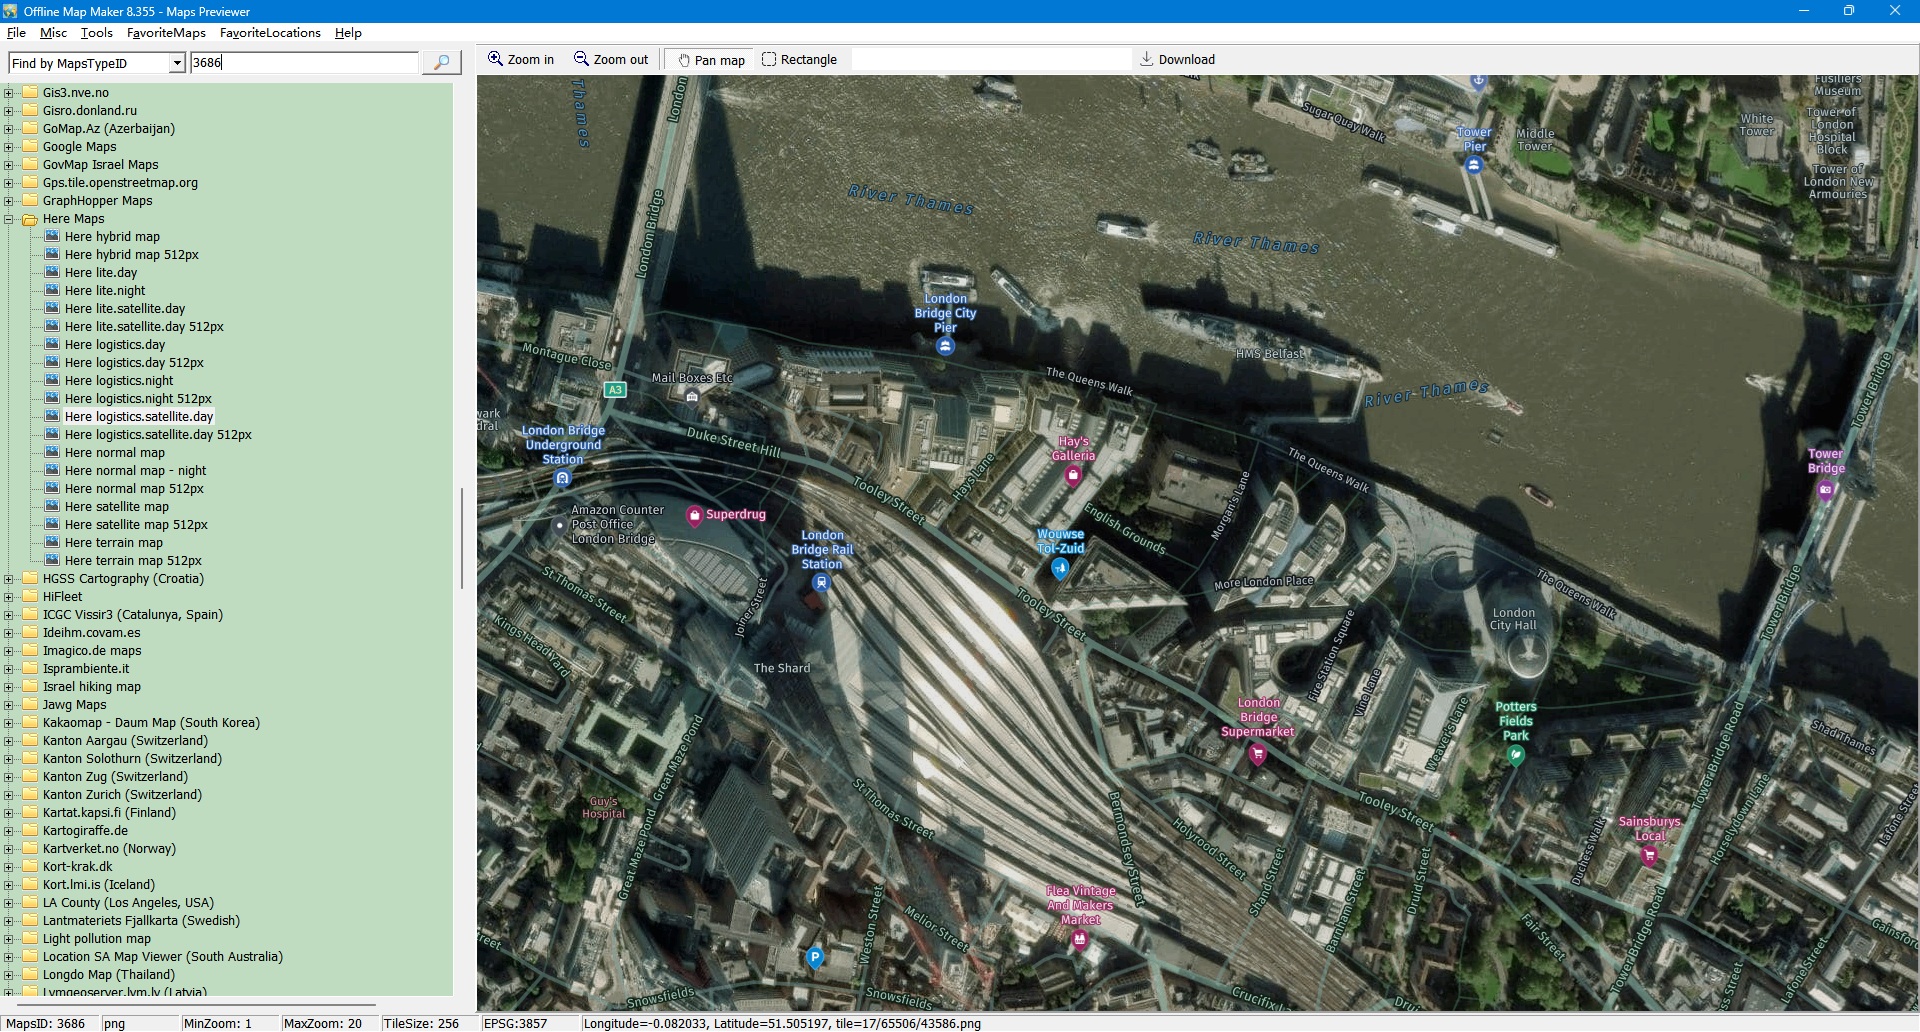This screenshot has width=1920, height=1032.
Task: Click the magnifier search icon button
Action: point(441,63)
